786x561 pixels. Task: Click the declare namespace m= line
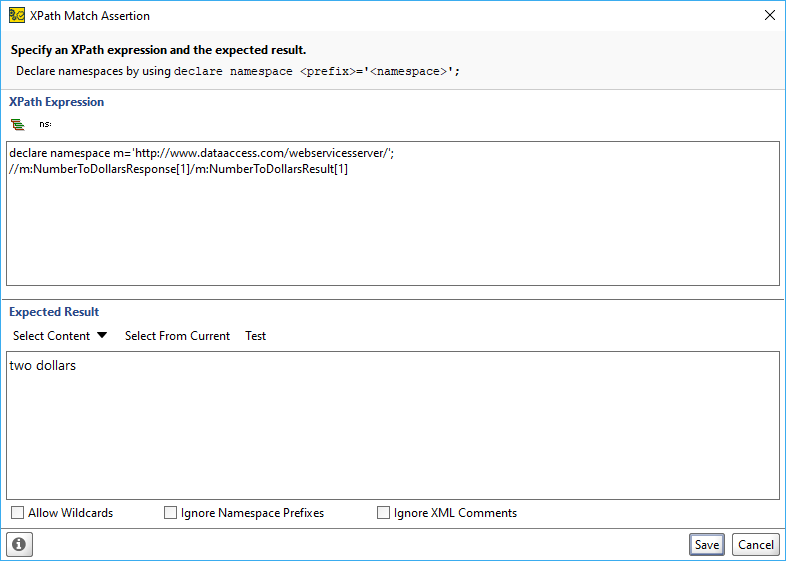pos(202,153)
